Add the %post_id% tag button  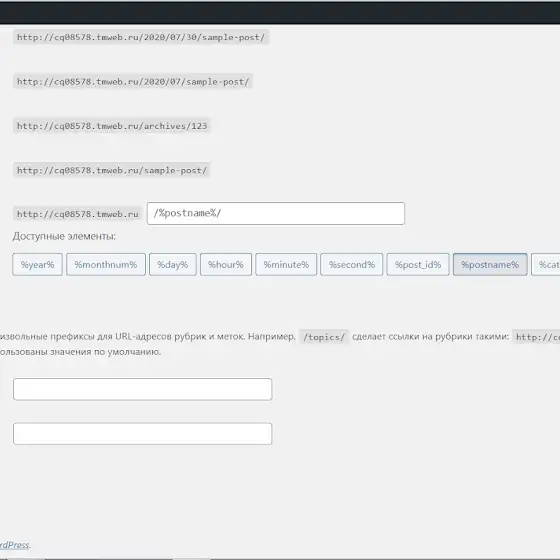(x=418, y=264)
